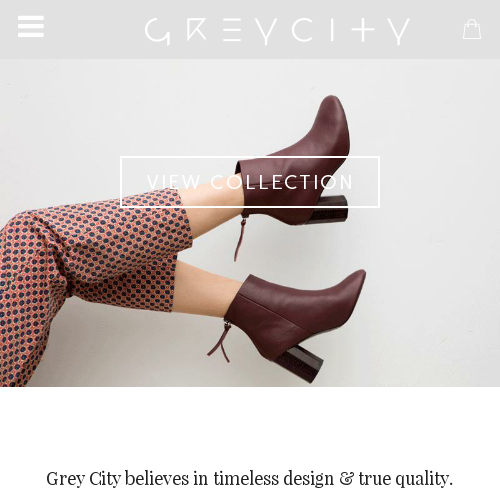Click the block heel of lower boot
Viewport: 500px width, 500px height.
302,364
